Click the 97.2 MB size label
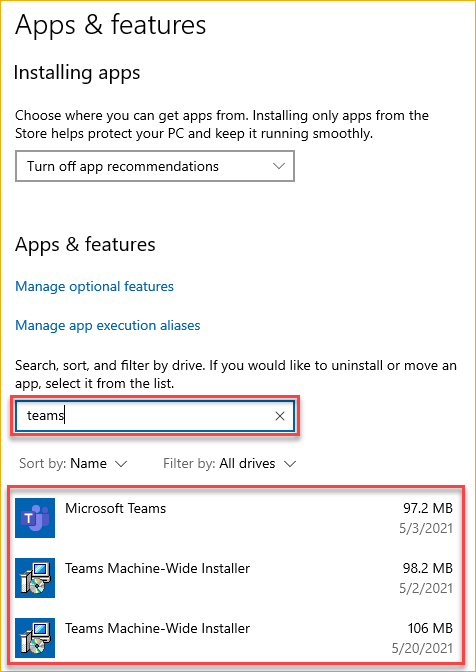The image size is (476, 672). 428,508
